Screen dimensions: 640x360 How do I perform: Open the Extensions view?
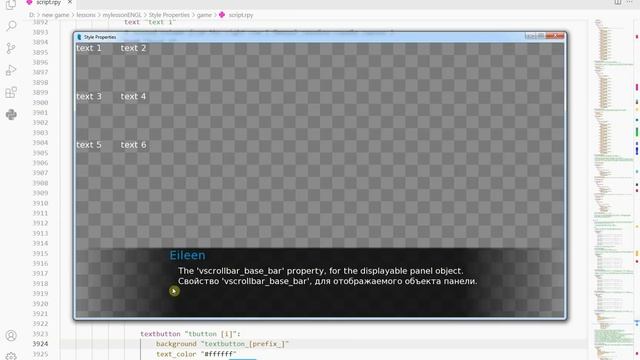click(x=11, y=92)
